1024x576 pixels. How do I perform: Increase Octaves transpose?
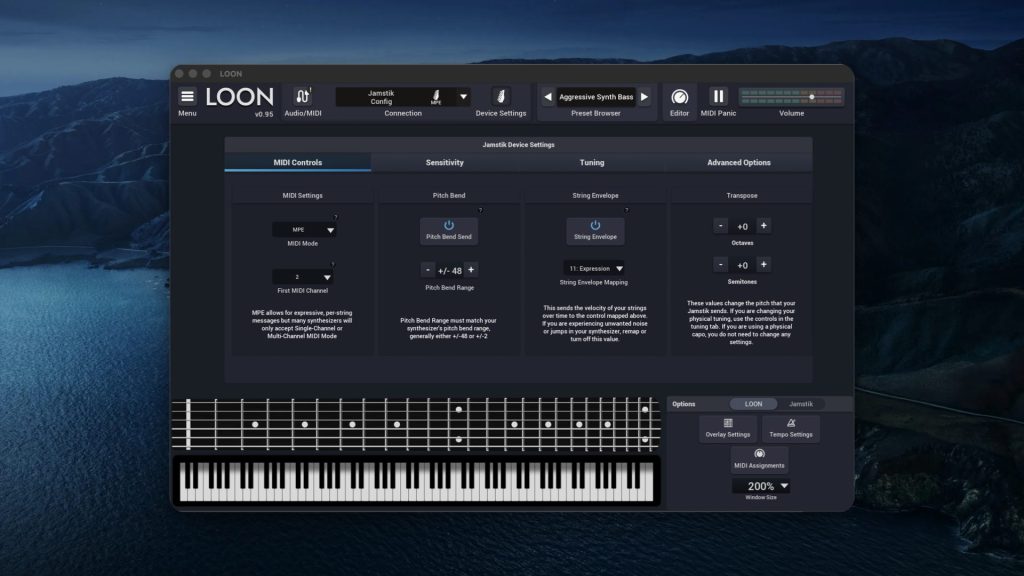(763, 226)
